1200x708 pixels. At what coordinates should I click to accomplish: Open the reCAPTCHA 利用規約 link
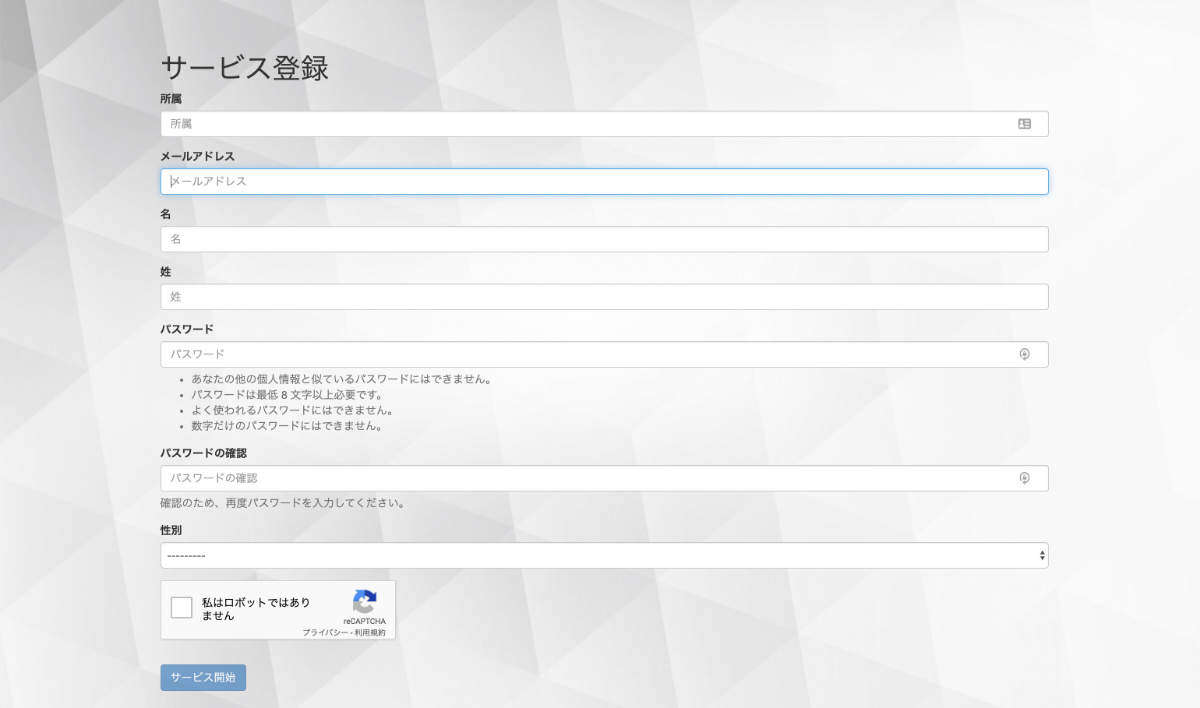coord(369,633)
